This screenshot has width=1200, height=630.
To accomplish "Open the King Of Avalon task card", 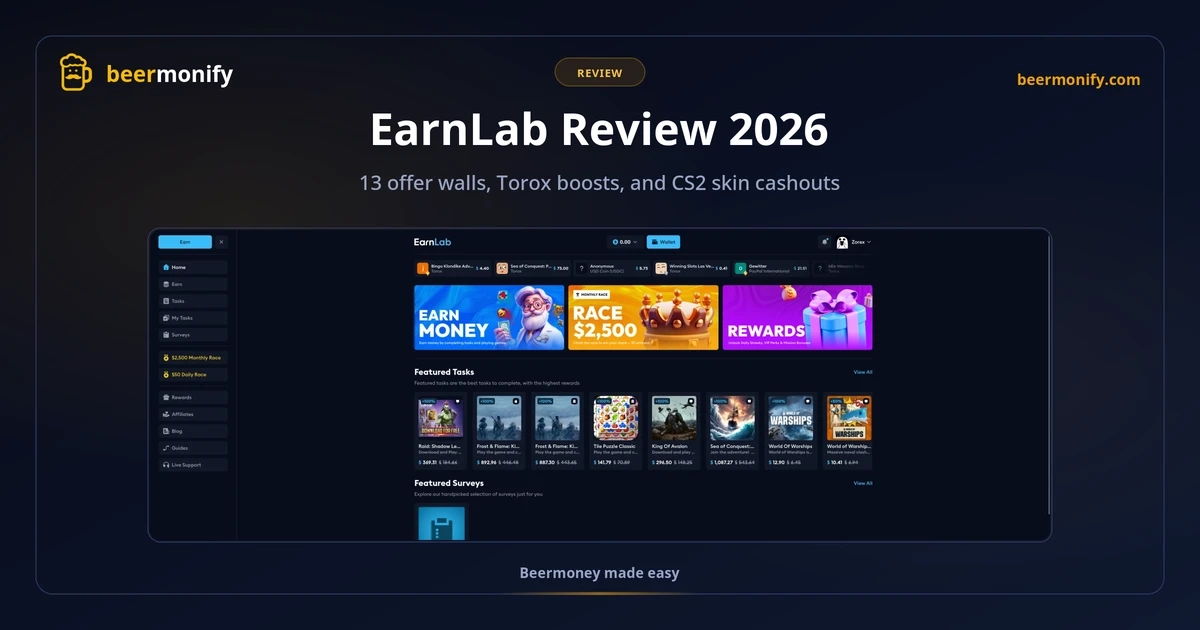I will [x=673, y=431].
